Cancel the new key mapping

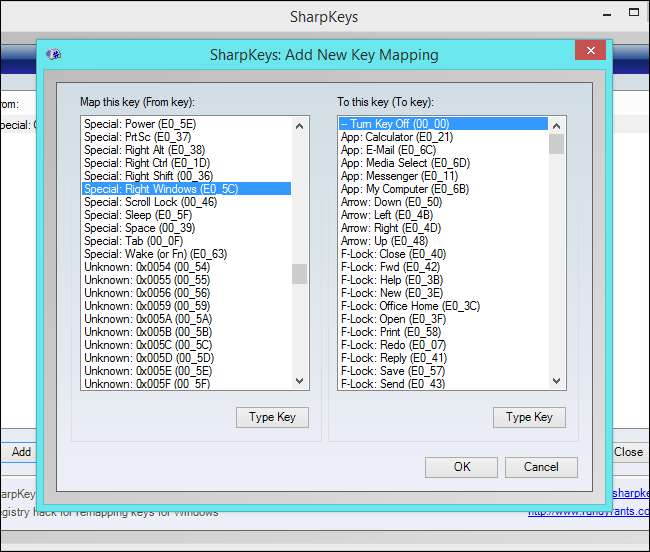(541, 467)
